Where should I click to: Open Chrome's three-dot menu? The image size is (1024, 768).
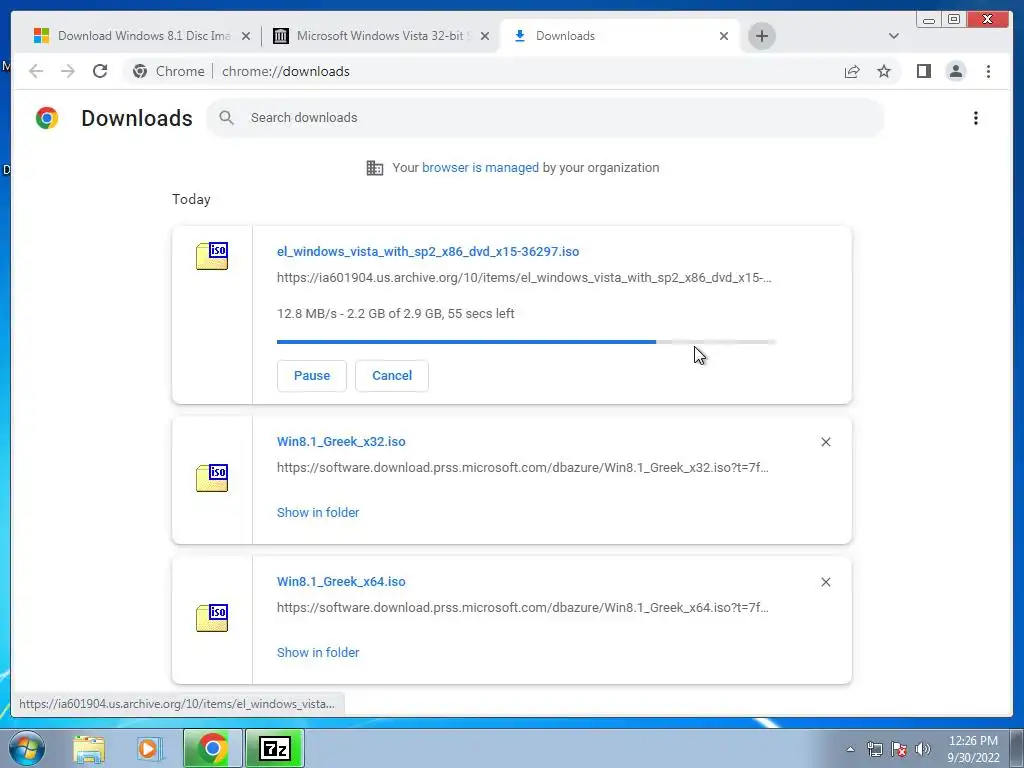click(x=988, y=71)
